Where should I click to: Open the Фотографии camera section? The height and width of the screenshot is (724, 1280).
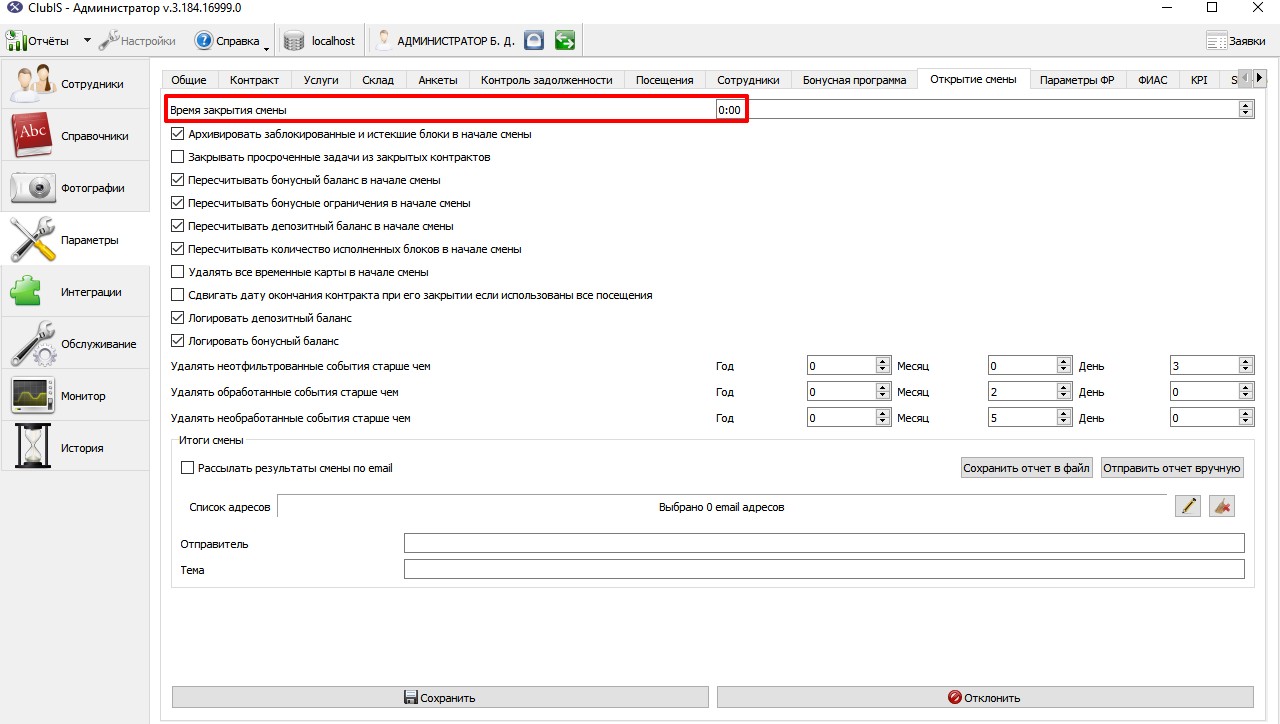point(75,188)
